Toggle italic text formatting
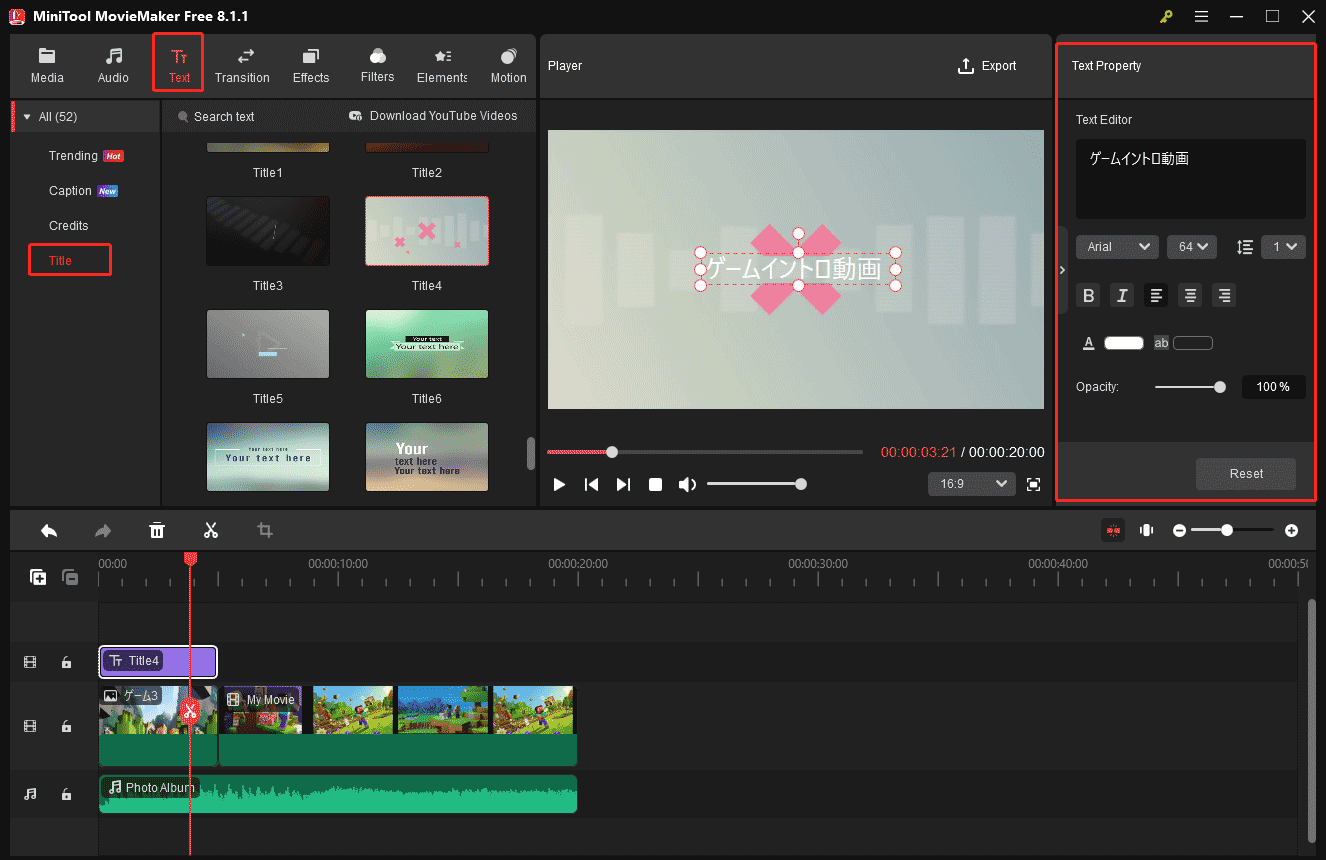Viewport: 1326px width, 860px height. pos(1122,295)
